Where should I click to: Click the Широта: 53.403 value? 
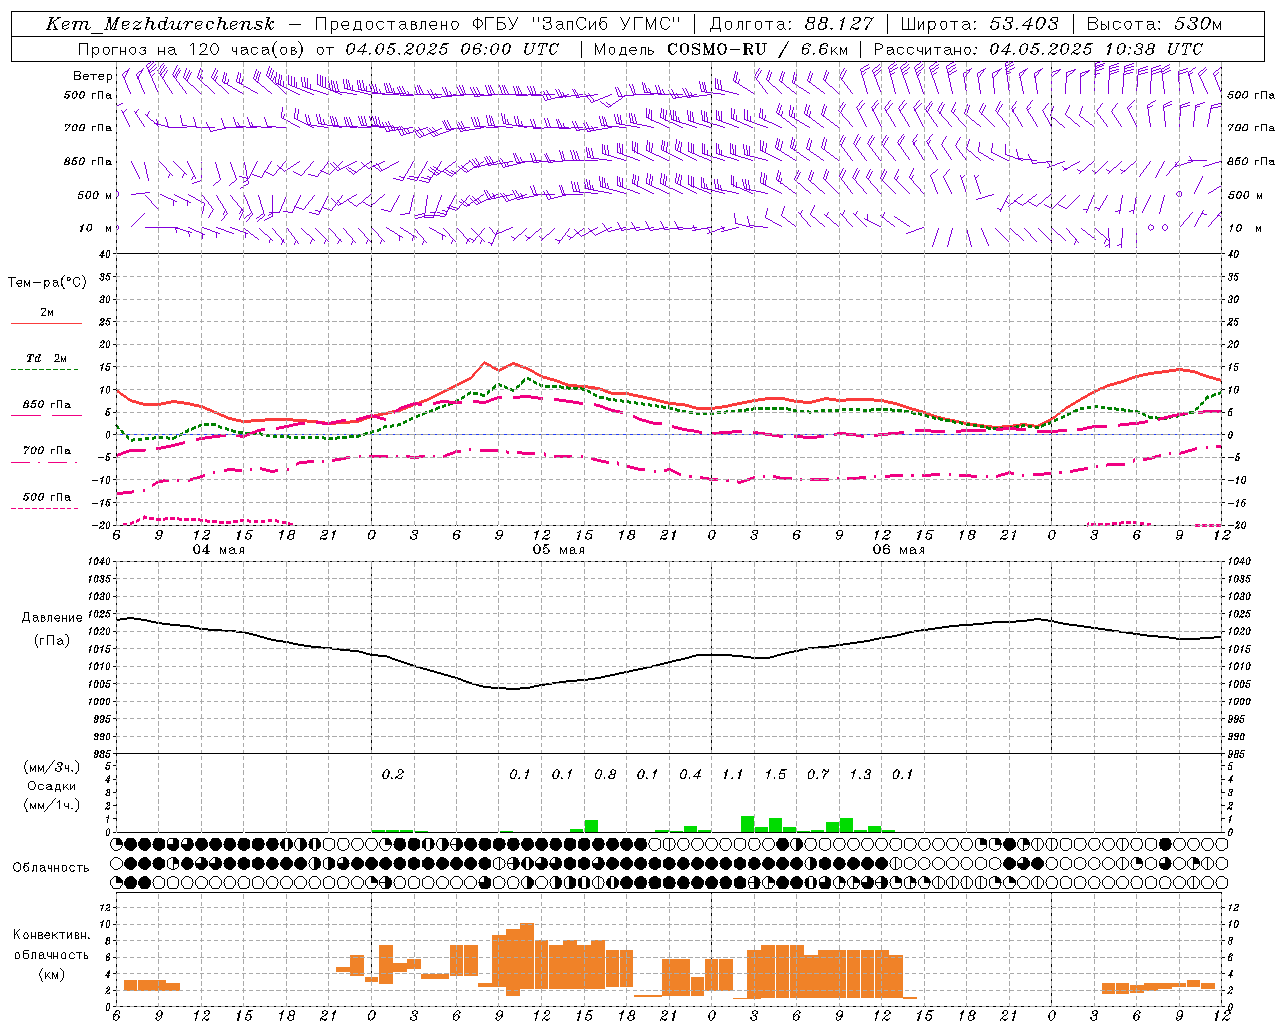pos(979,24)
